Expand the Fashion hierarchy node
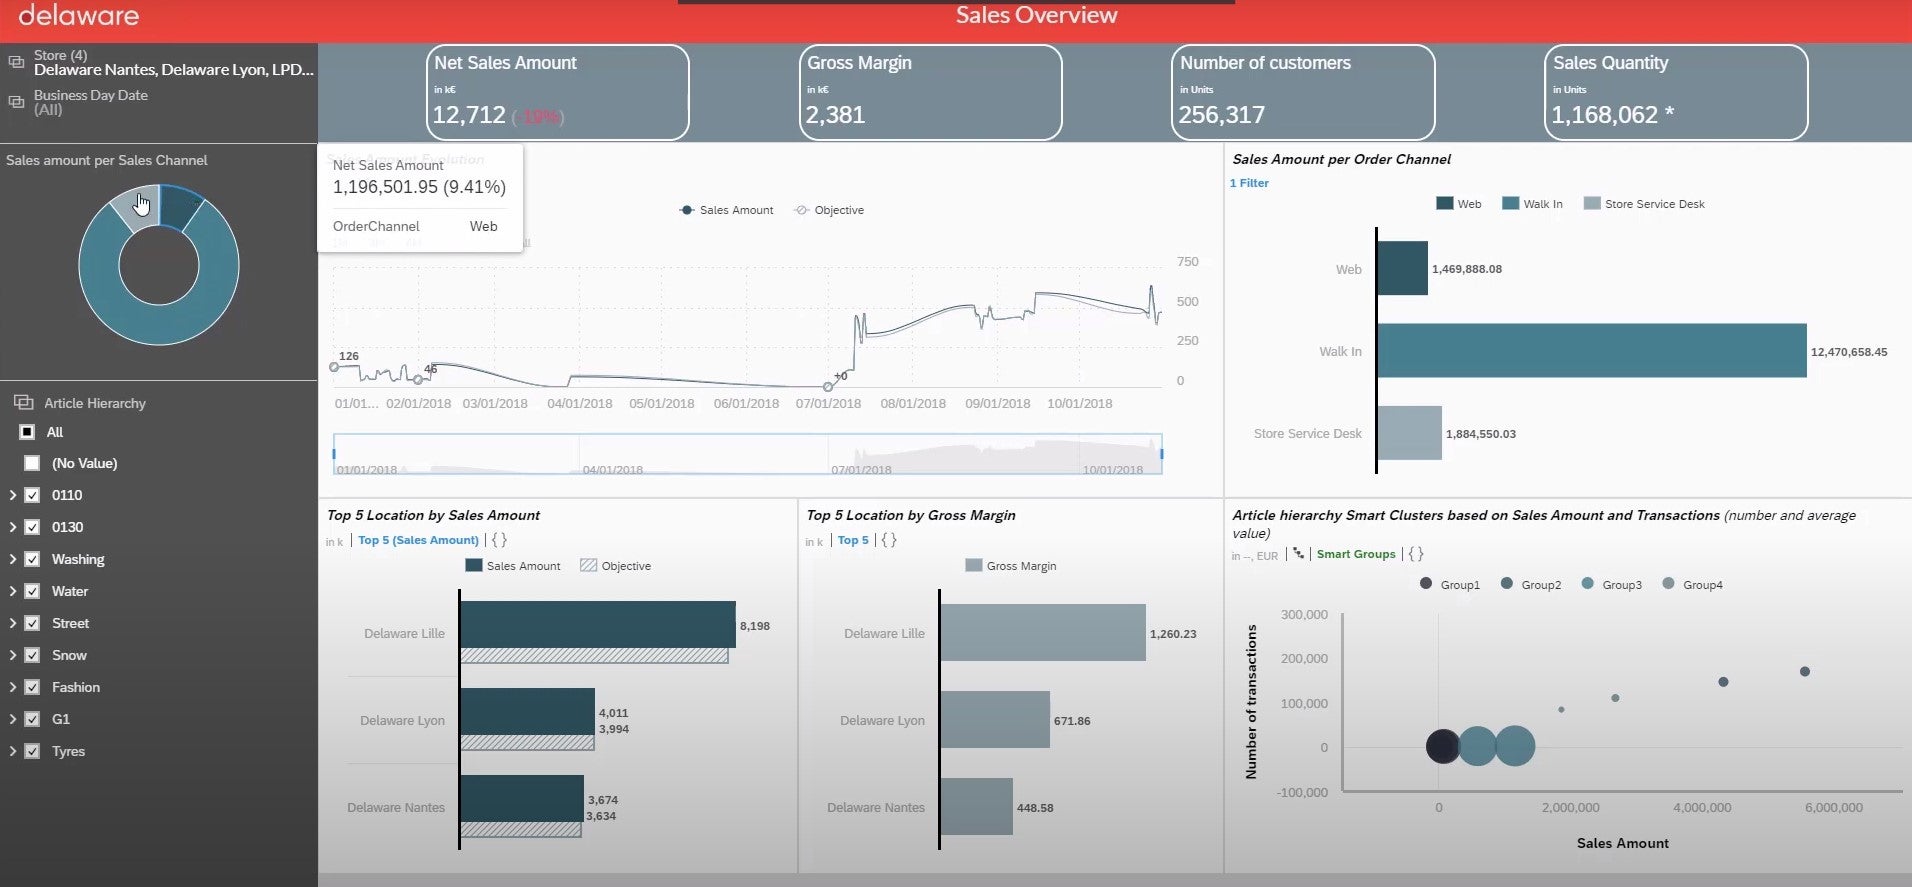 coord(12,687)
